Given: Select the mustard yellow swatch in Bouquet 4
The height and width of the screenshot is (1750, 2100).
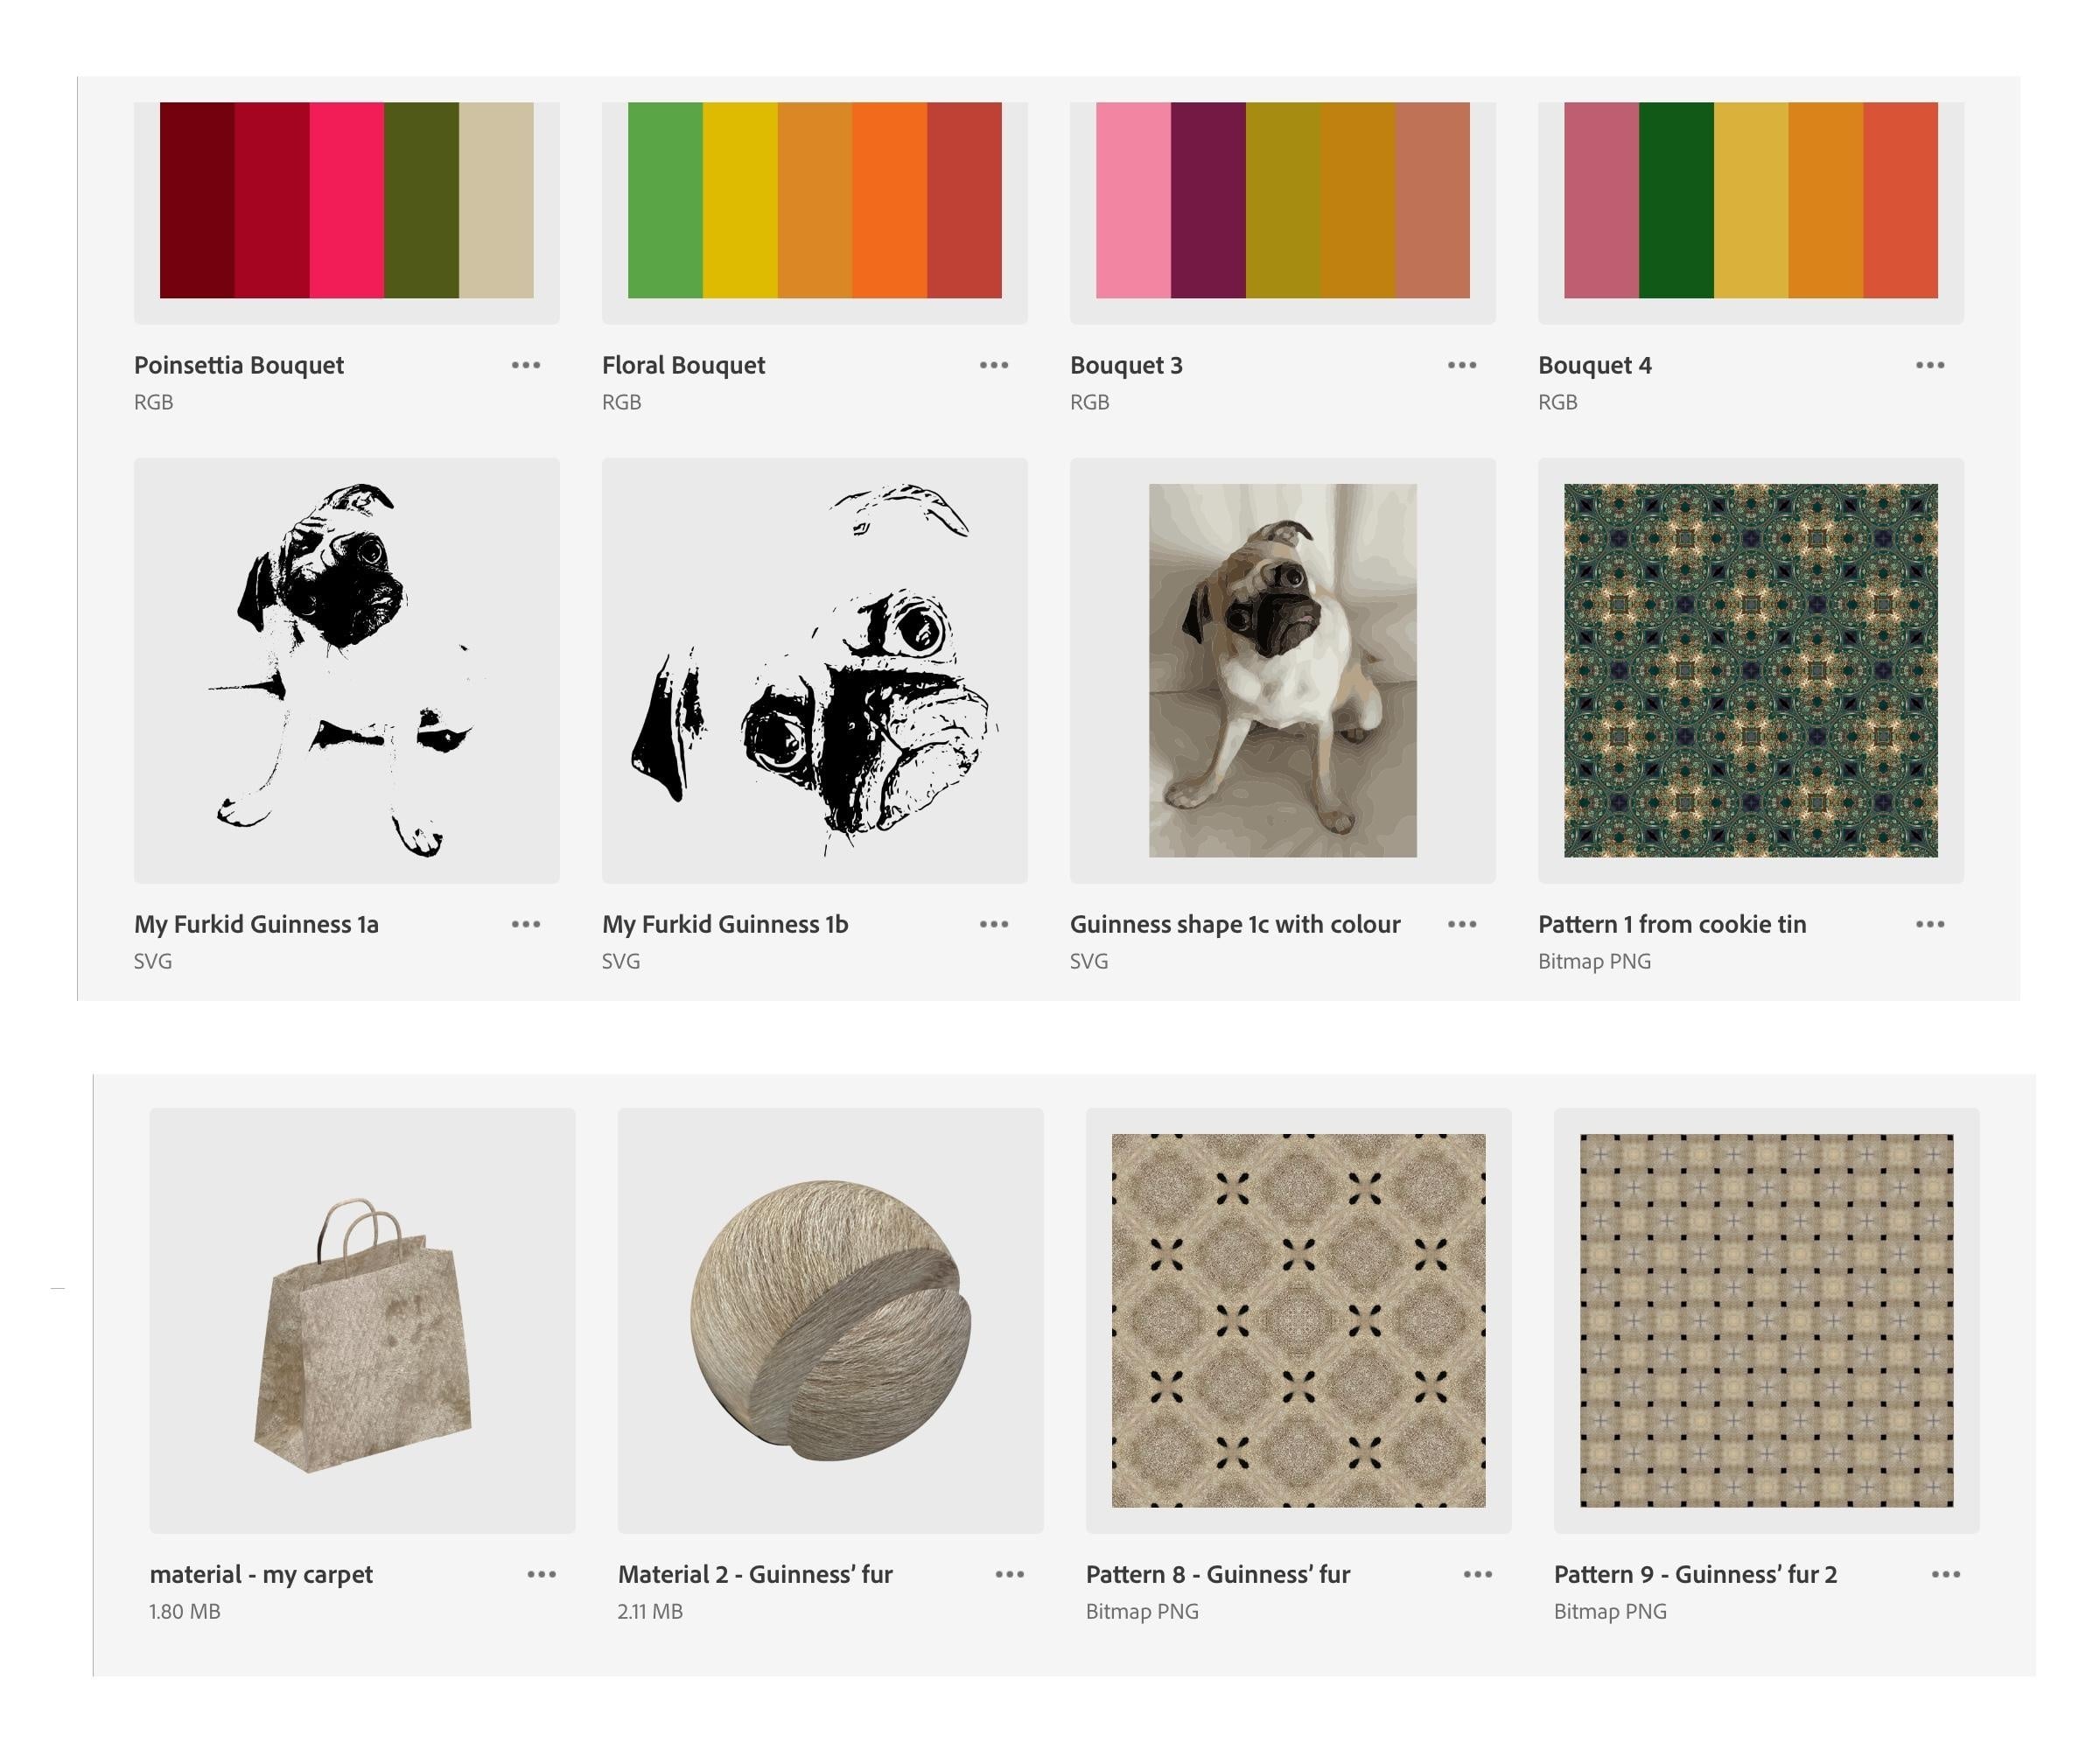Looking at the screenshot, I should 1751,200.
